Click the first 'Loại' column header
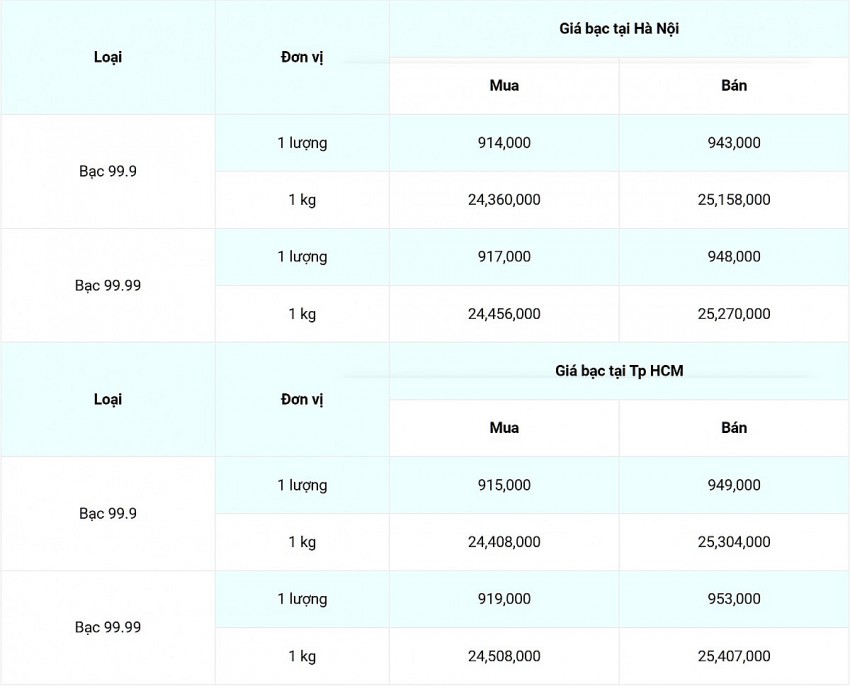Image resolution: width=850 pixels, height=686 pixels. [108, 57]
